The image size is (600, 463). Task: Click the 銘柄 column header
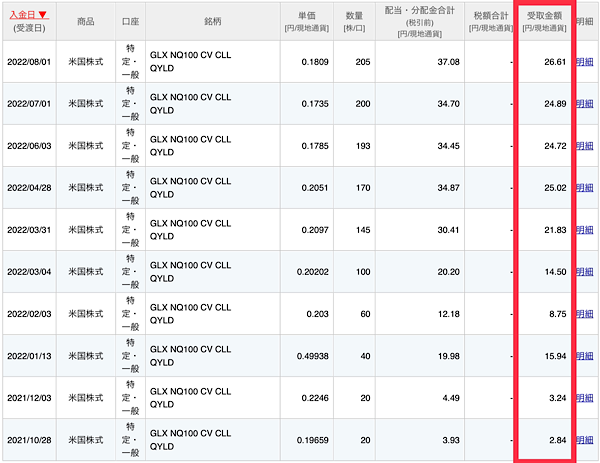click(213, 21)
